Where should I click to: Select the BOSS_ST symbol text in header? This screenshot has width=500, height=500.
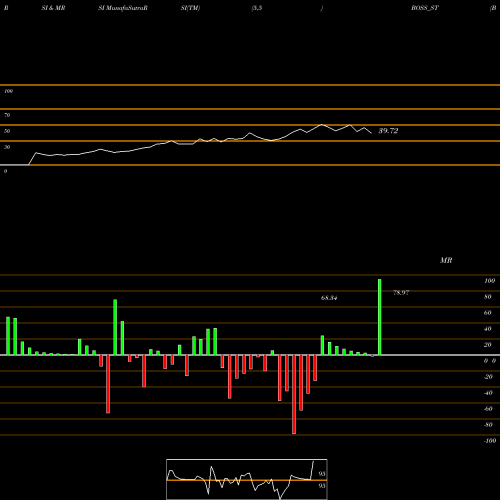[425, 8]
